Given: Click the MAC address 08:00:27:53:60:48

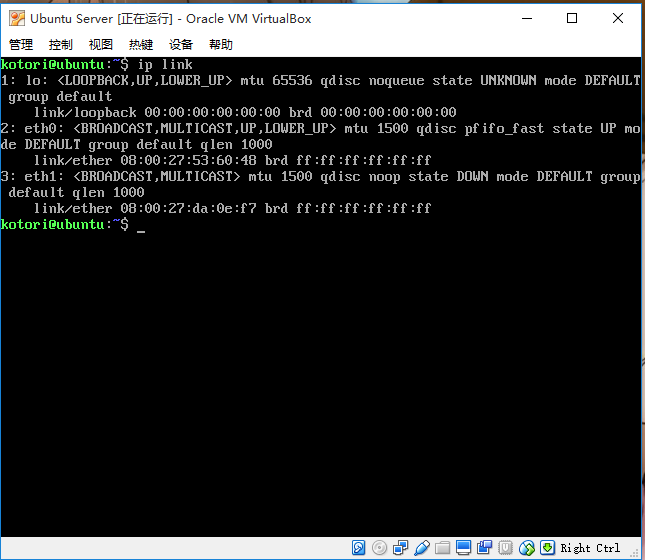Looking at the screenshot, I should tap(188, 160).
